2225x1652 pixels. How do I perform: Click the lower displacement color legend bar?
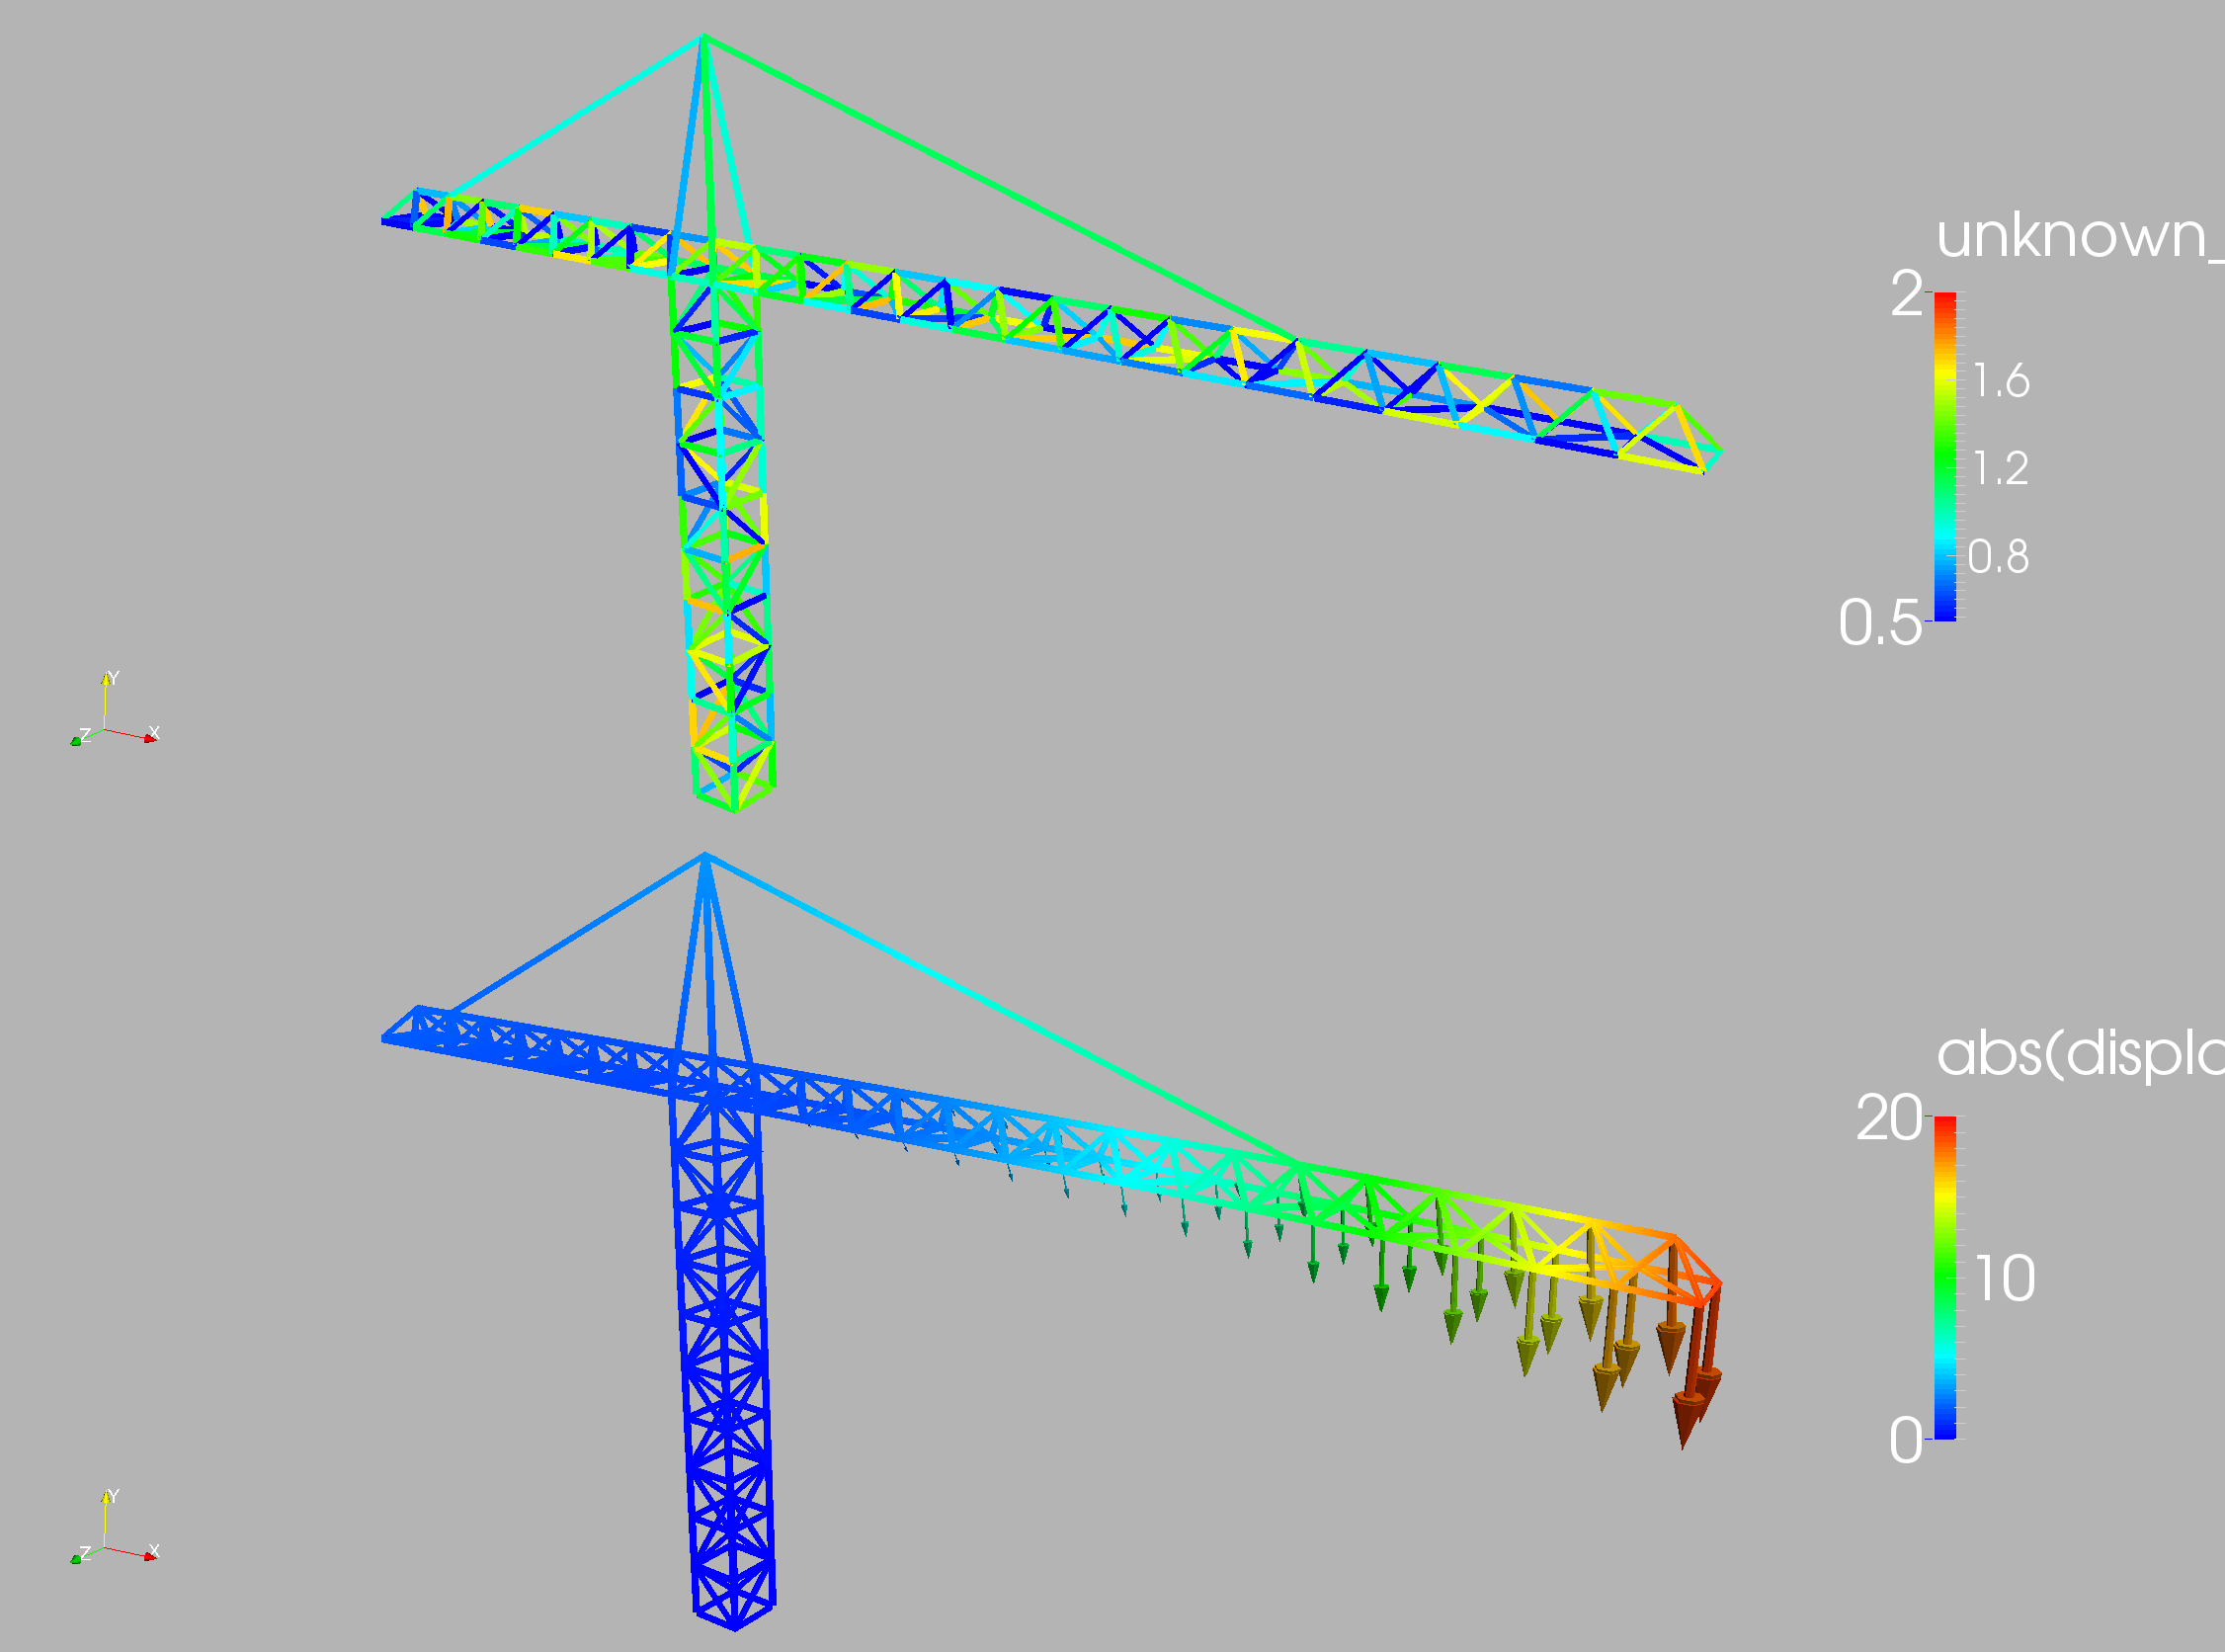point(1945,1277)
